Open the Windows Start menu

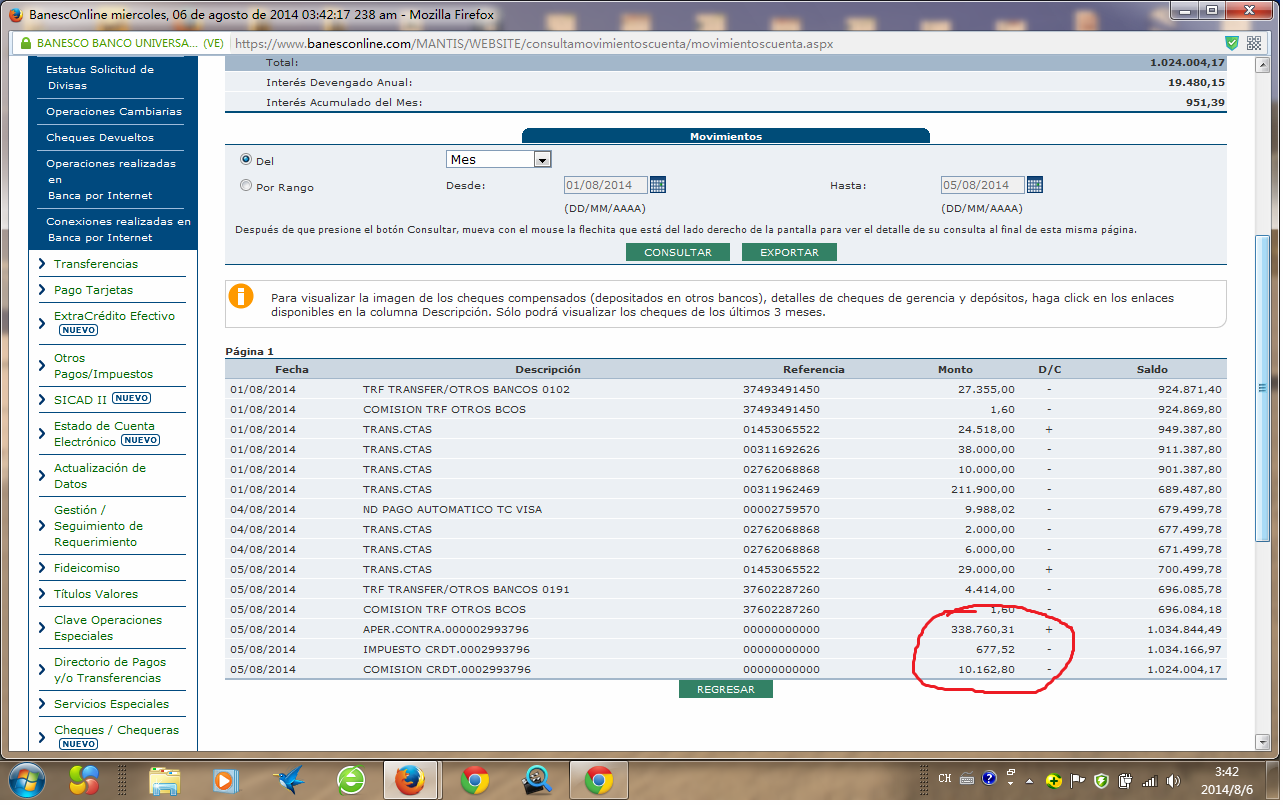click(27, 780)
